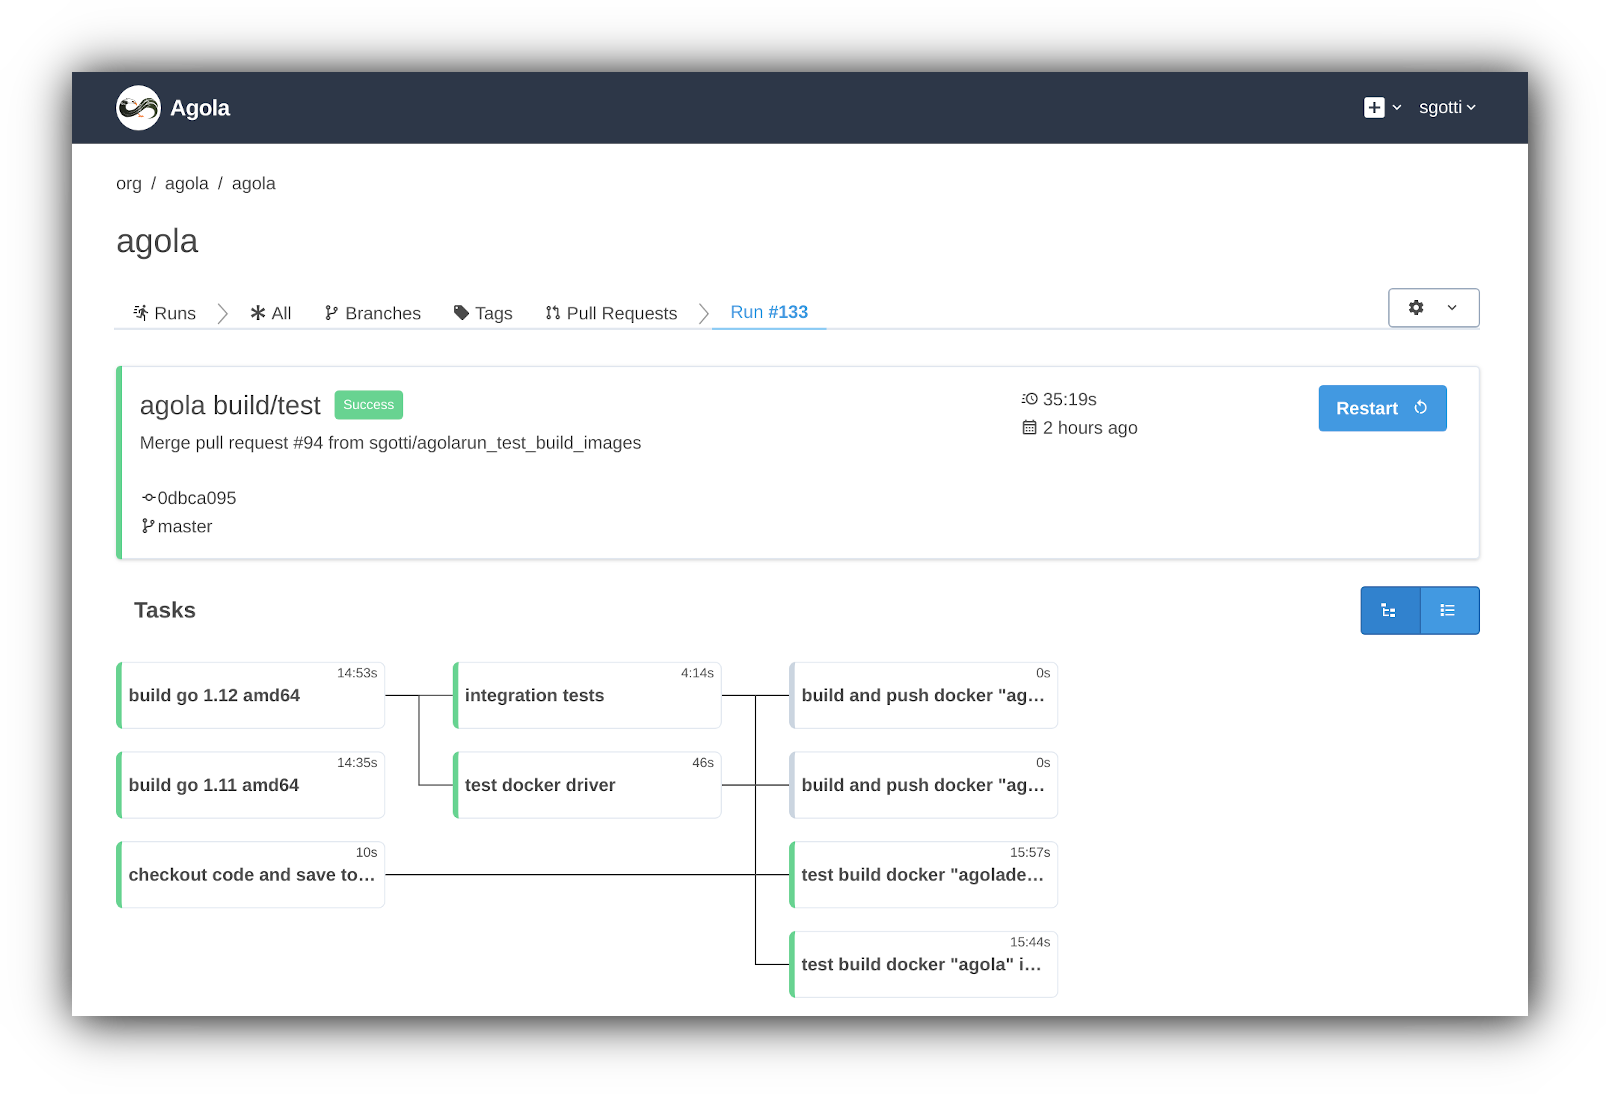The height and width of the screenshot is (1094, 1606).
Task: Click the Agola logo icon
Action: (138, 108)
